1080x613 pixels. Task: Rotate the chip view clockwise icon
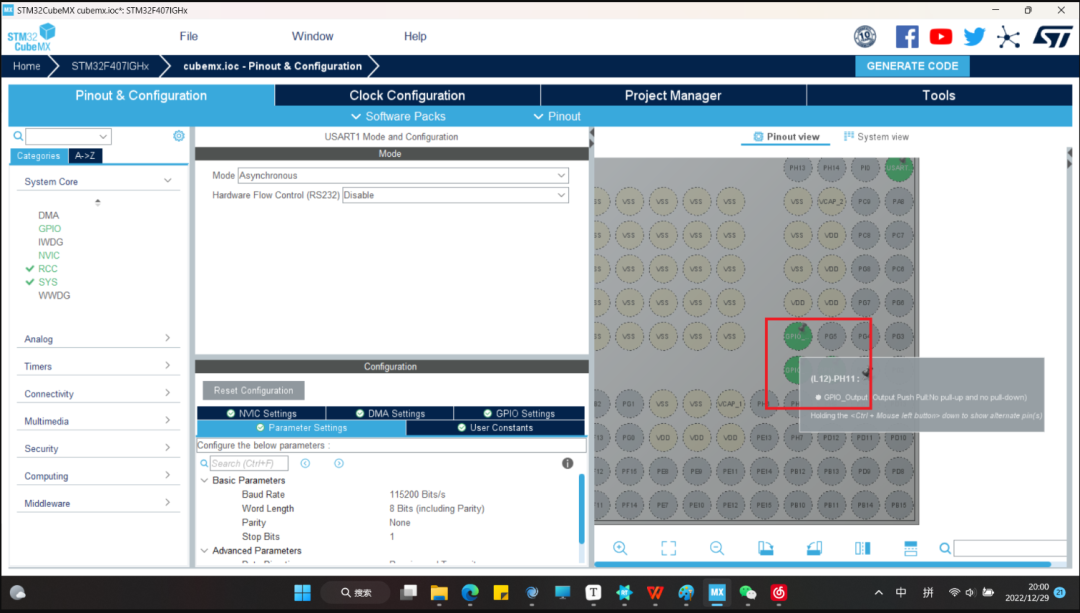tap(765, 548)
